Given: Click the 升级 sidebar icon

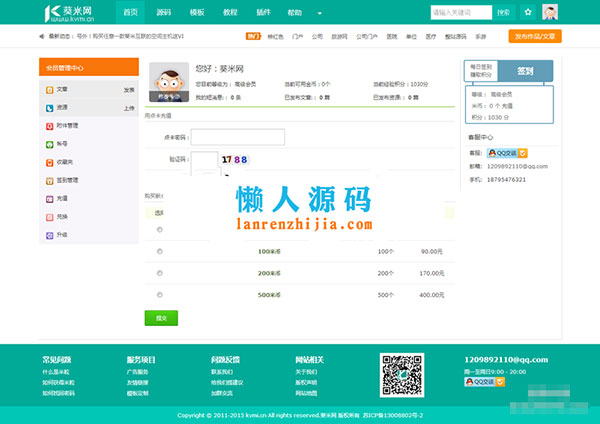Looking at the screenshot, I should pos(48,234).
